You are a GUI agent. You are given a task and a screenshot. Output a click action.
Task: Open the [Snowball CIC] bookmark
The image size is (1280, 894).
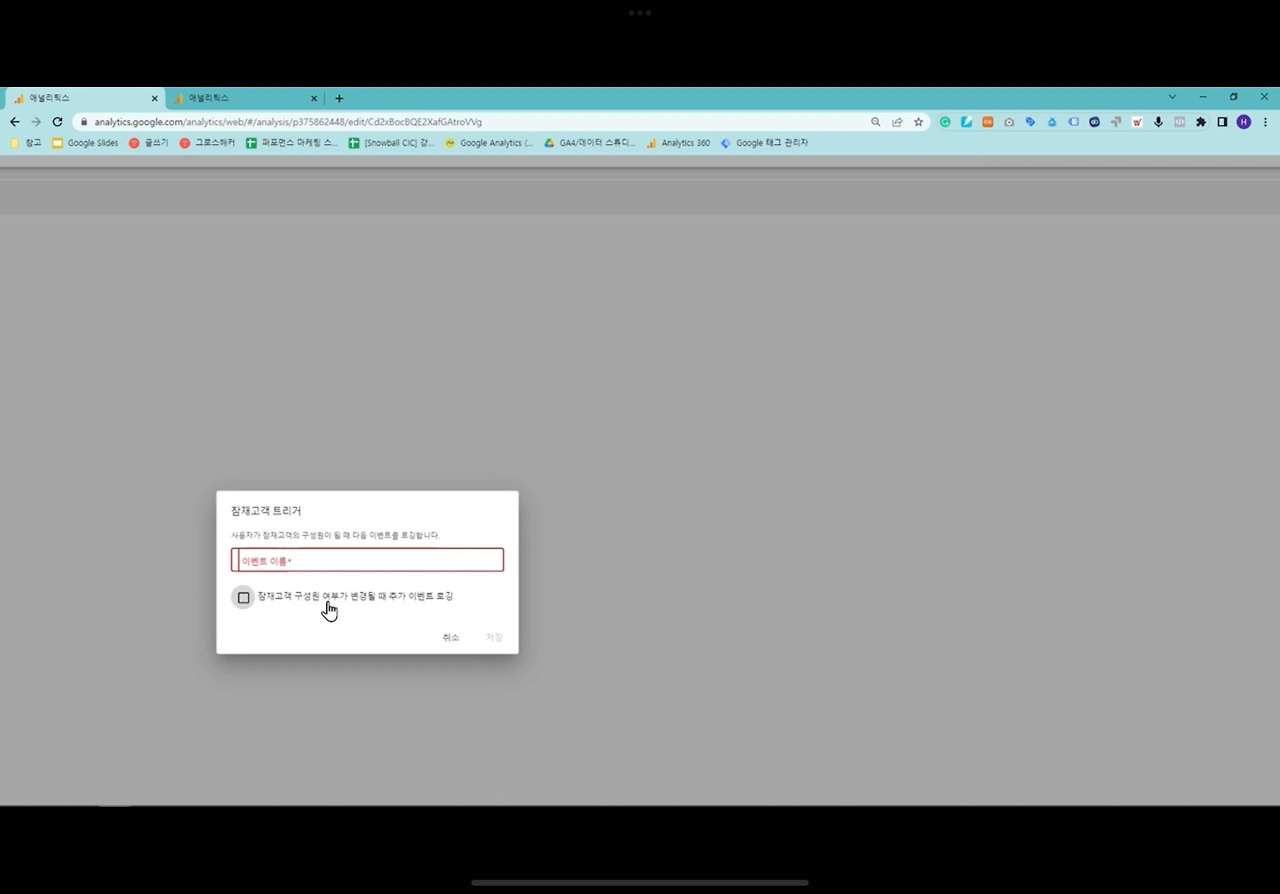391,143
